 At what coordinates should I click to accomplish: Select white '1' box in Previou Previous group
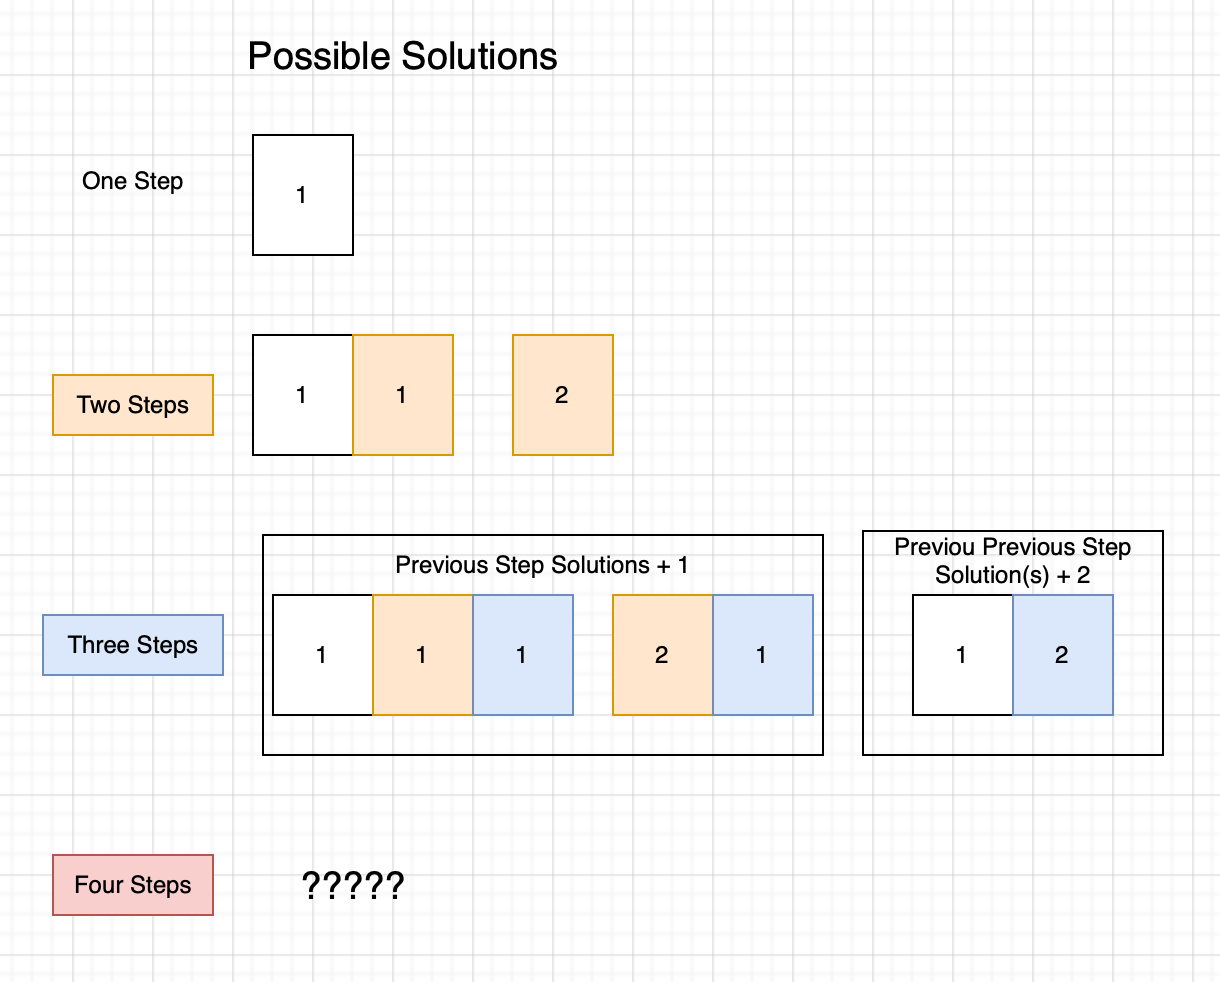(x=963, y=655)
